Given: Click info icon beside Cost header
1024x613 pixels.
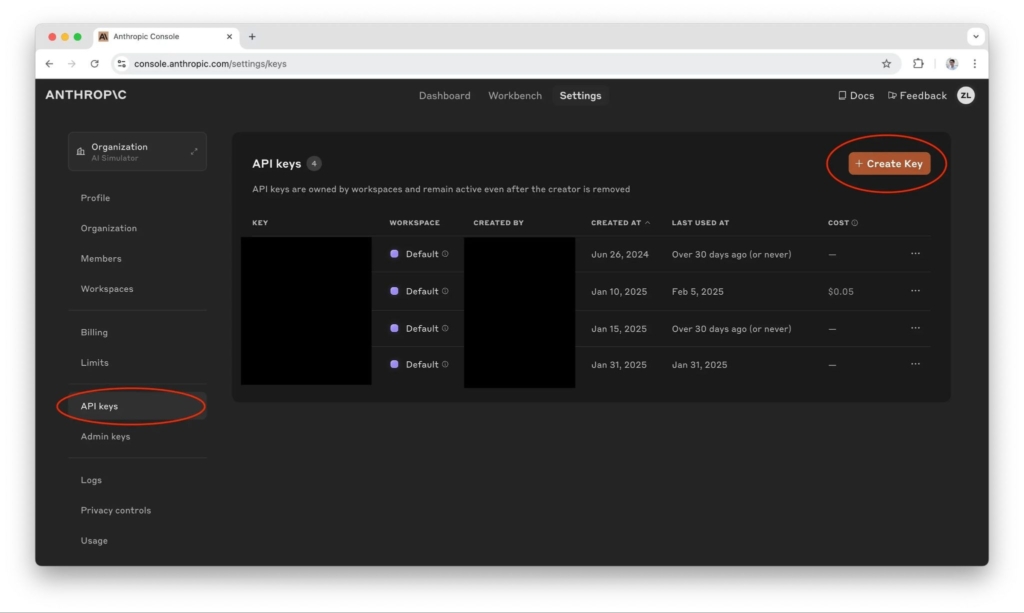Looking at the screenshot, I should (855, 223).
